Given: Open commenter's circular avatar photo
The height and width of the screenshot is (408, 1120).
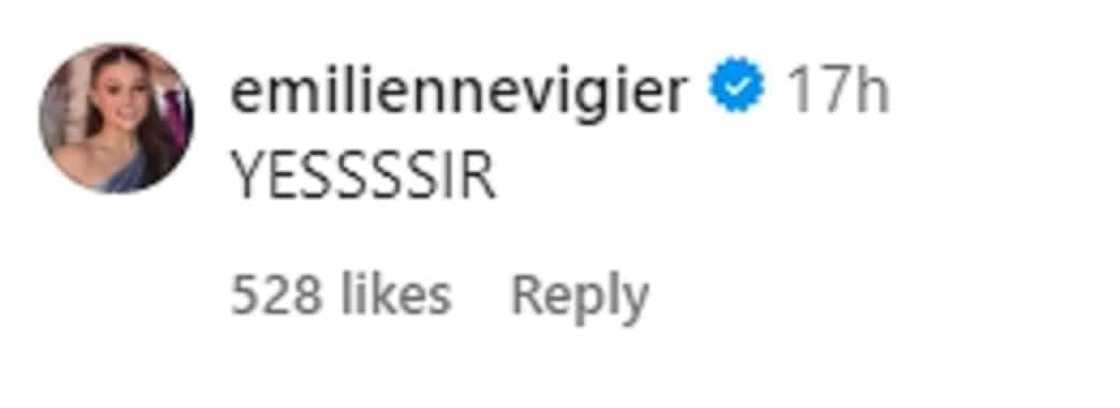Looking at the screenshot, I should point(116,119).
